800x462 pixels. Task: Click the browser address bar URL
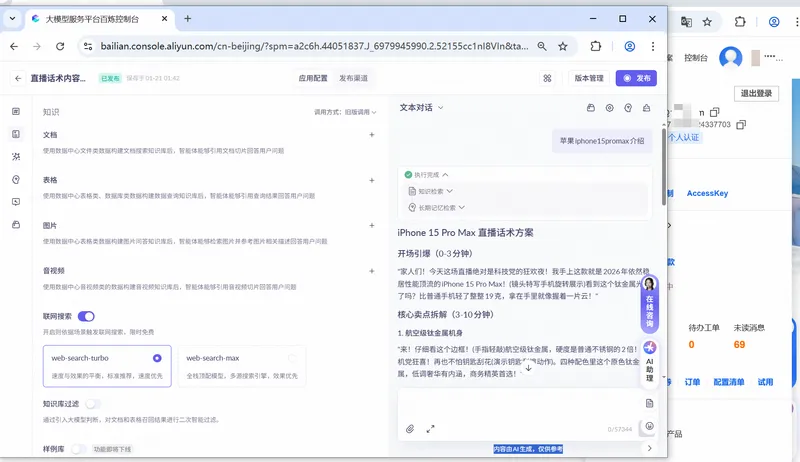click(x=314, y=46)
